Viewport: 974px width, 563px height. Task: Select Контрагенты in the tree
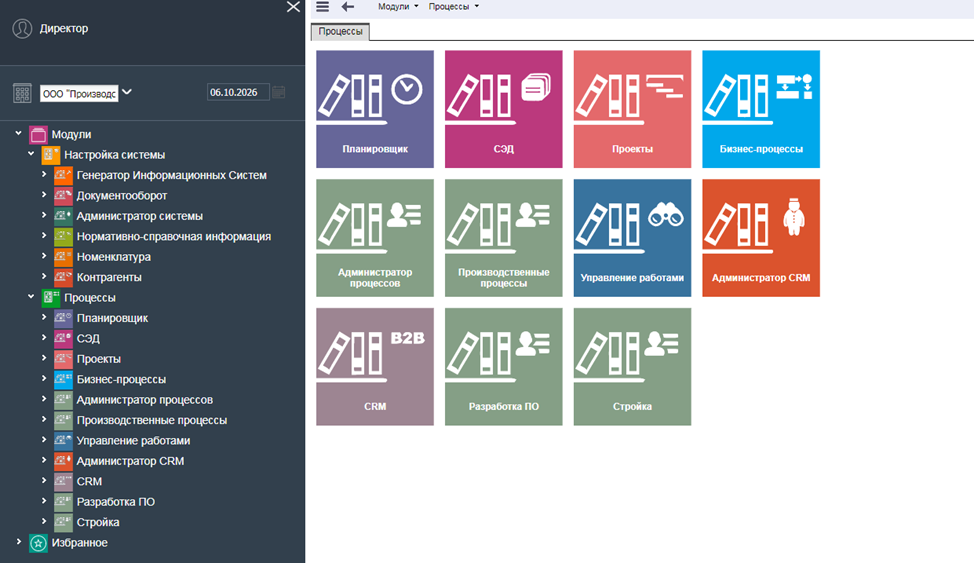click(x=109, y=277)
